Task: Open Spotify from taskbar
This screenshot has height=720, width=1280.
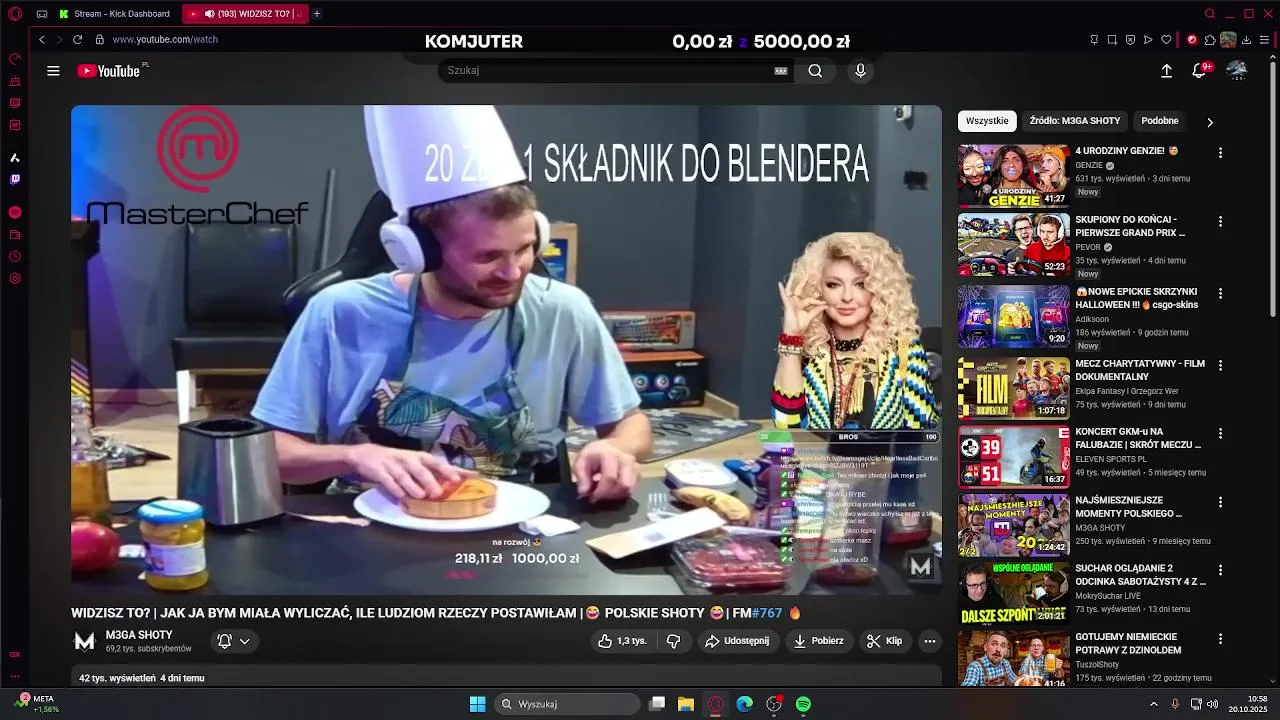Action: click(803, 704)
